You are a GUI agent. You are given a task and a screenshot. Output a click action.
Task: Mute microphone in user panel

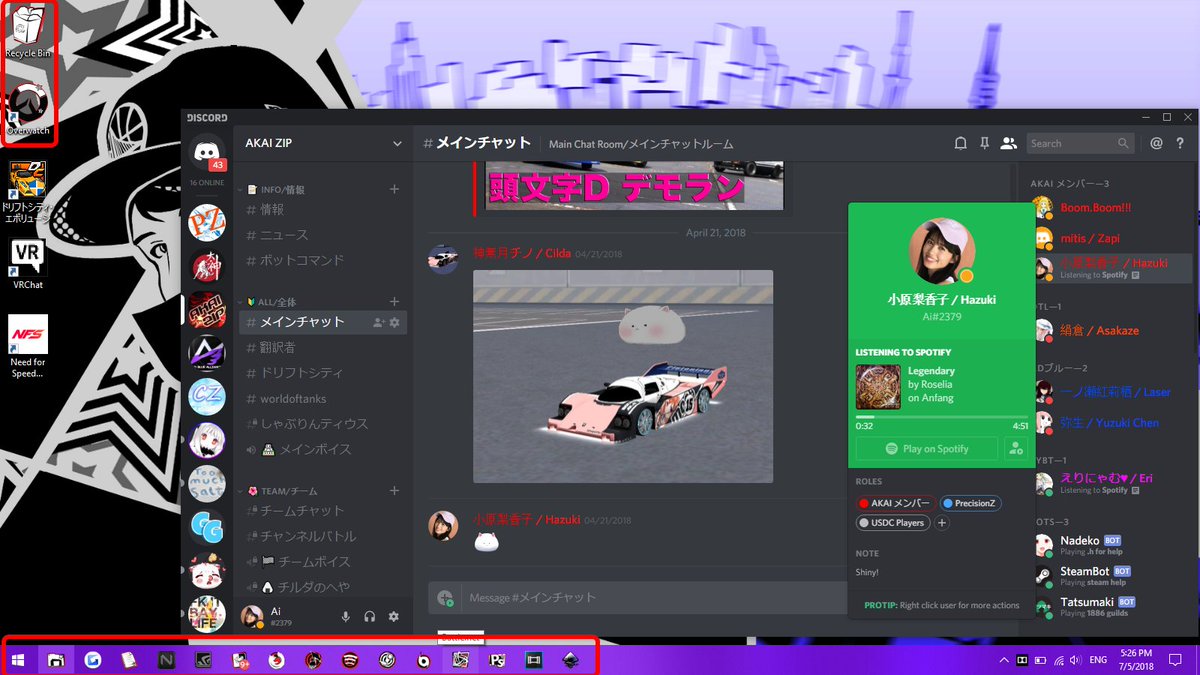[x=346, y=617]
